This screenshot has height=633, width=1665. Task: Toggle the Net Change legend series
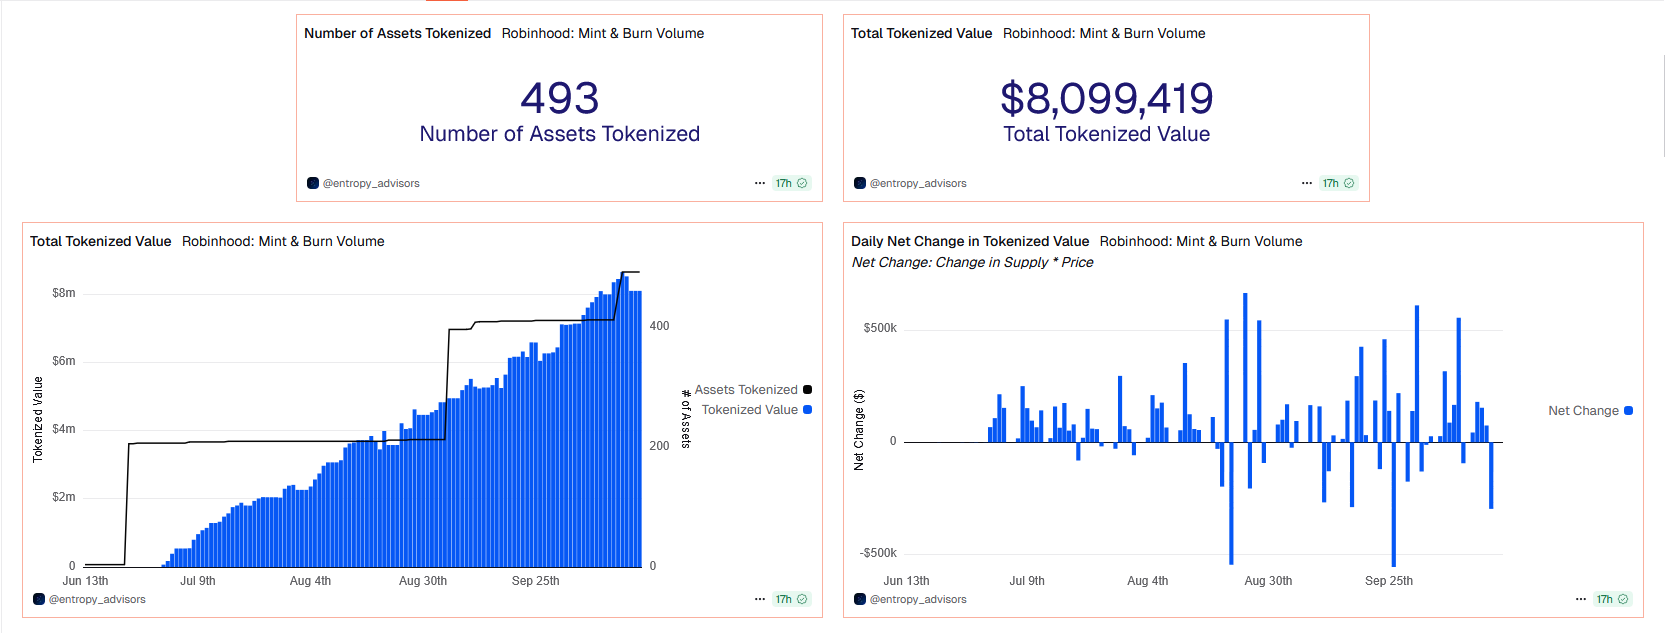(1583, 411)
